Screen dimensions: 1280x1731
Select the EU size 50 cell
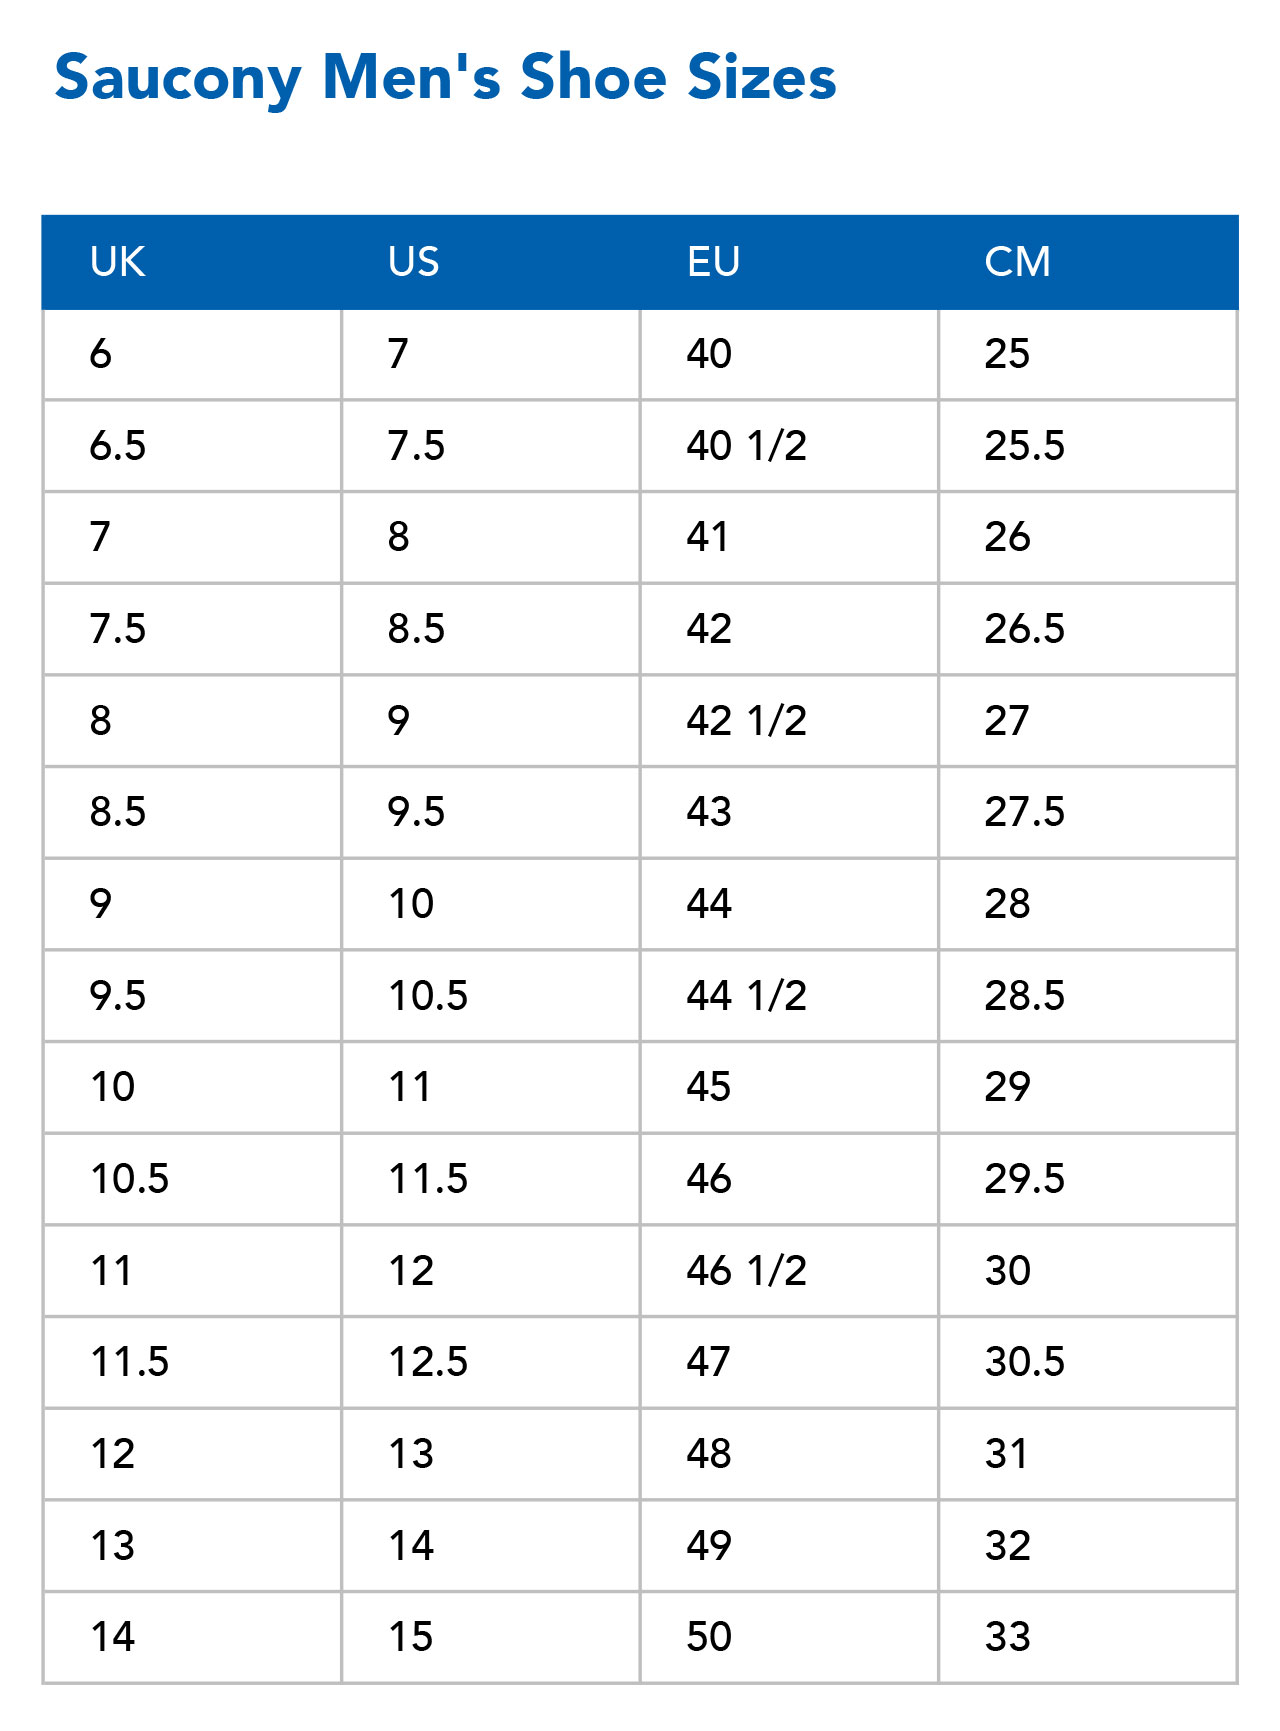pyautogui.click(x=789, y=1637)
